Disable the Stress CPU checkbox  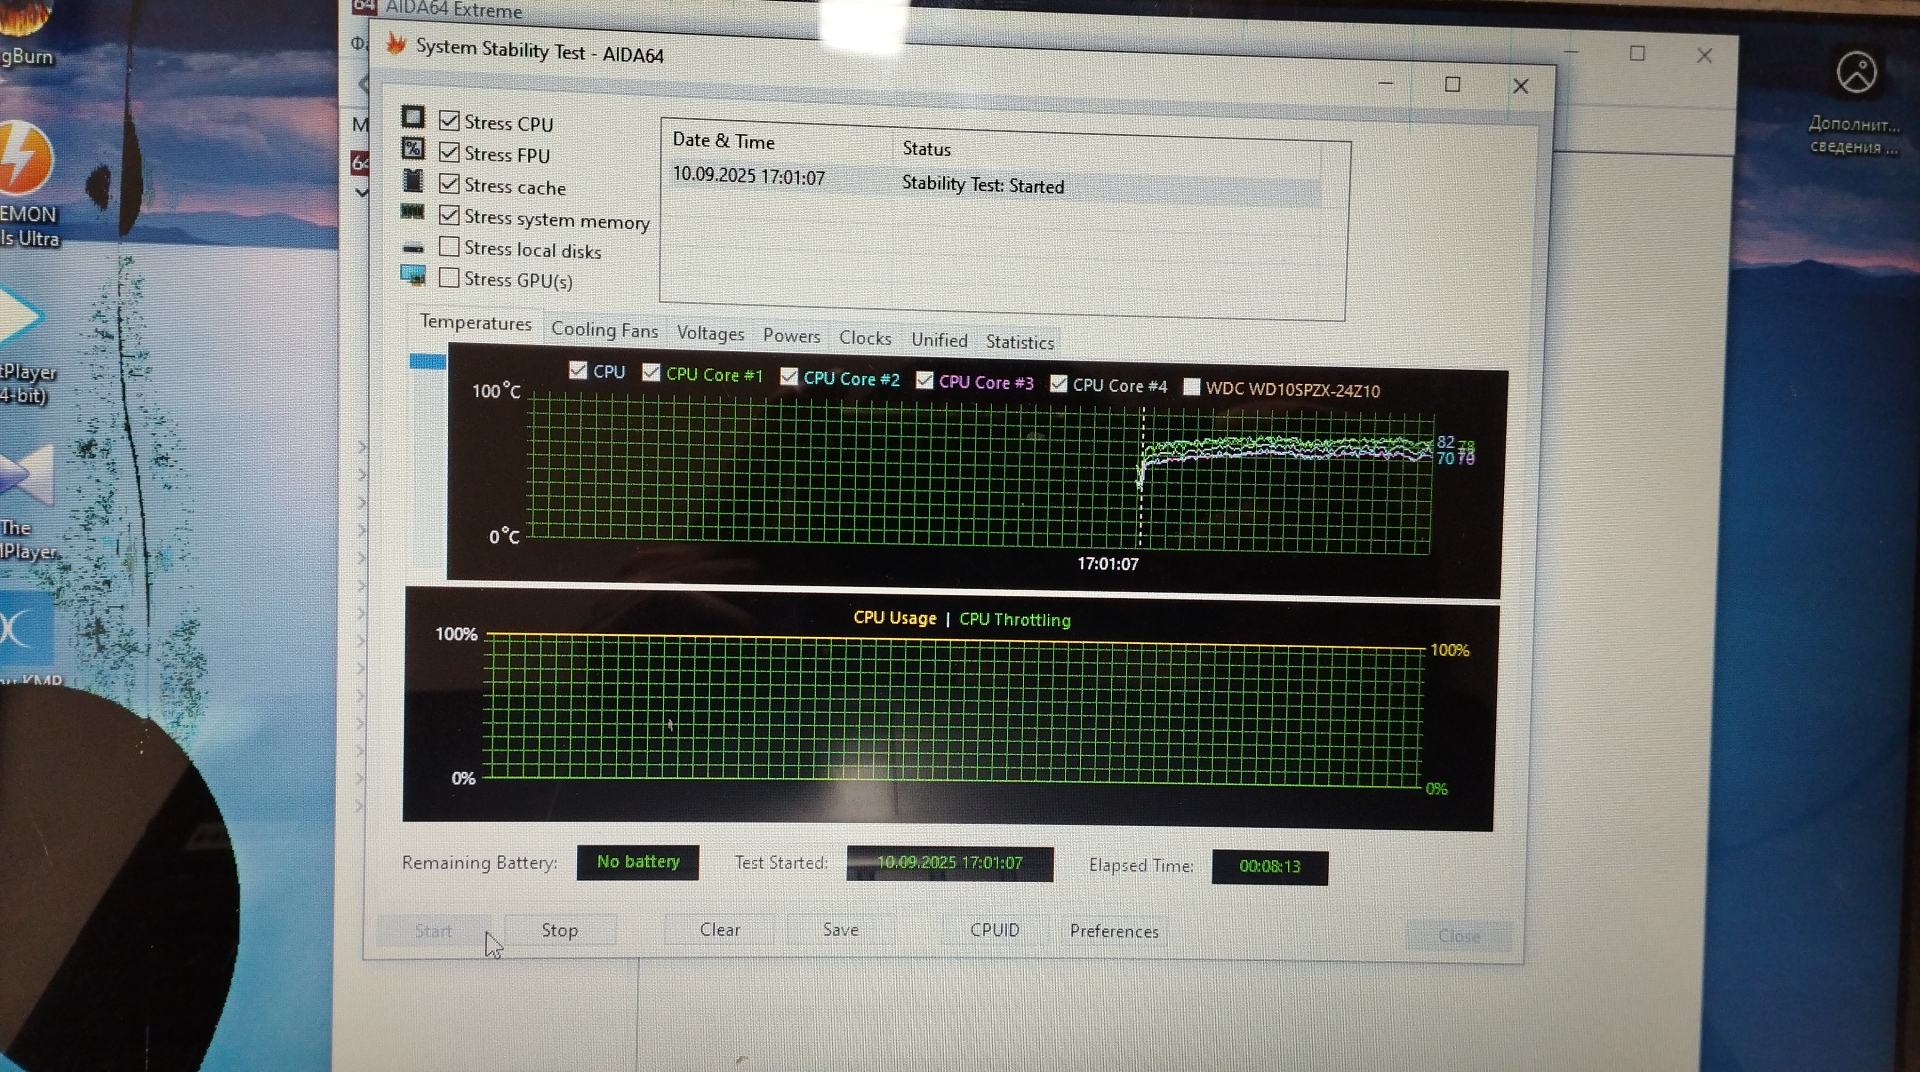click(x=449, y=121)
